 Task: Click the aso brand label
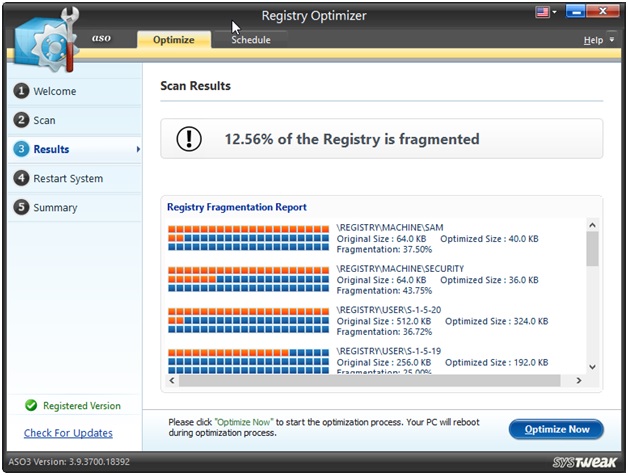tap(101, 38)
